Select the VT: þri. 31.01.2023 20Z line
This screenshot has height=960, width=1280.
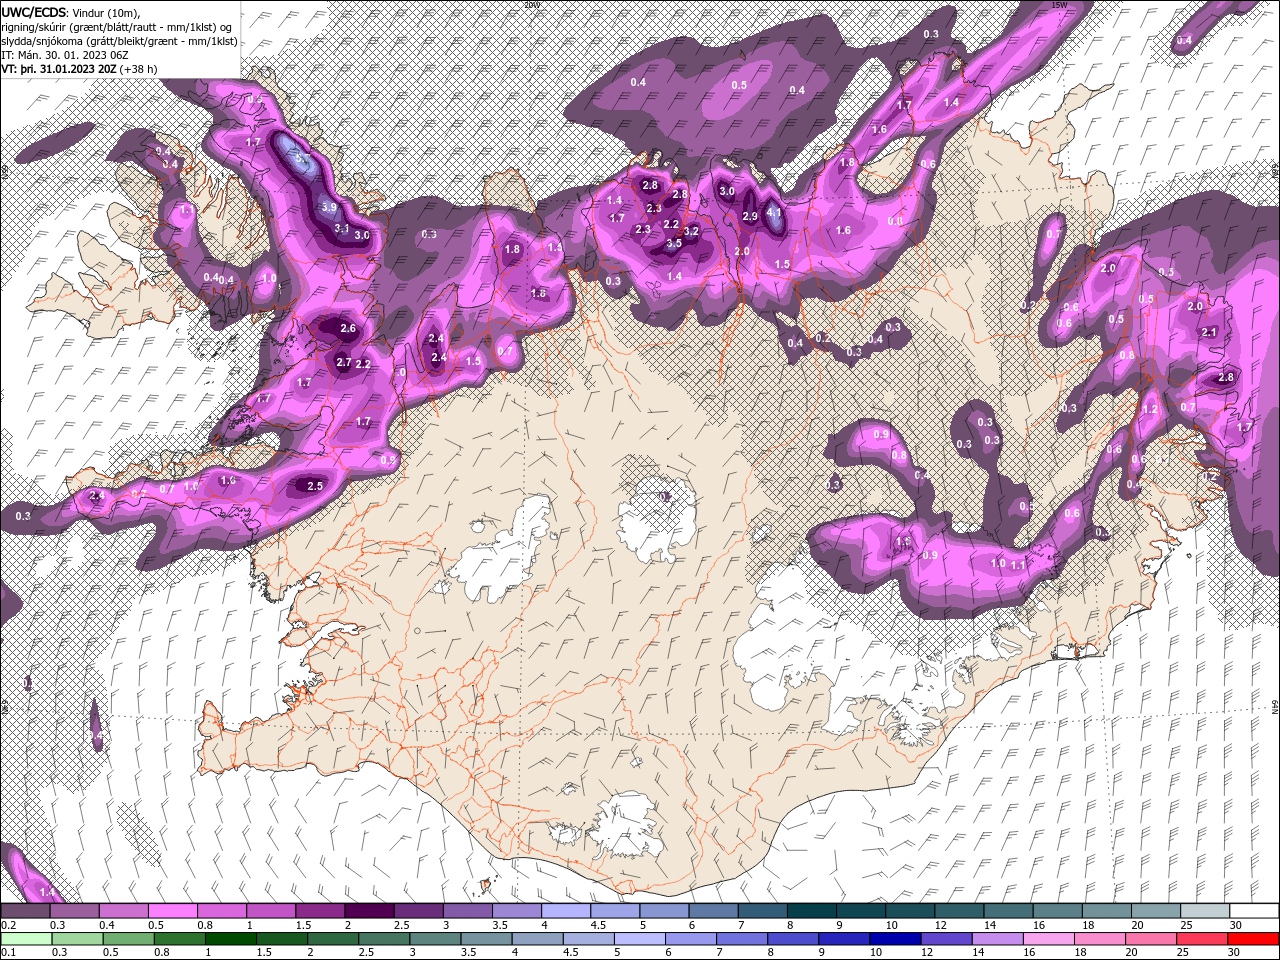tap(78, 69)
